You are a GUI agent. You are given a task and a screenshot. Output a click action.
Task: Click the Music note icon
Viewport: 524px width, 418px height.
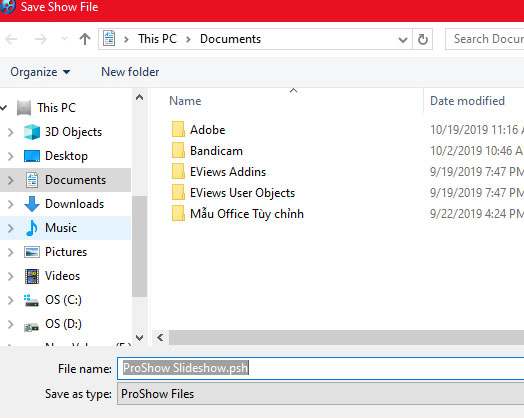(32, 228)
